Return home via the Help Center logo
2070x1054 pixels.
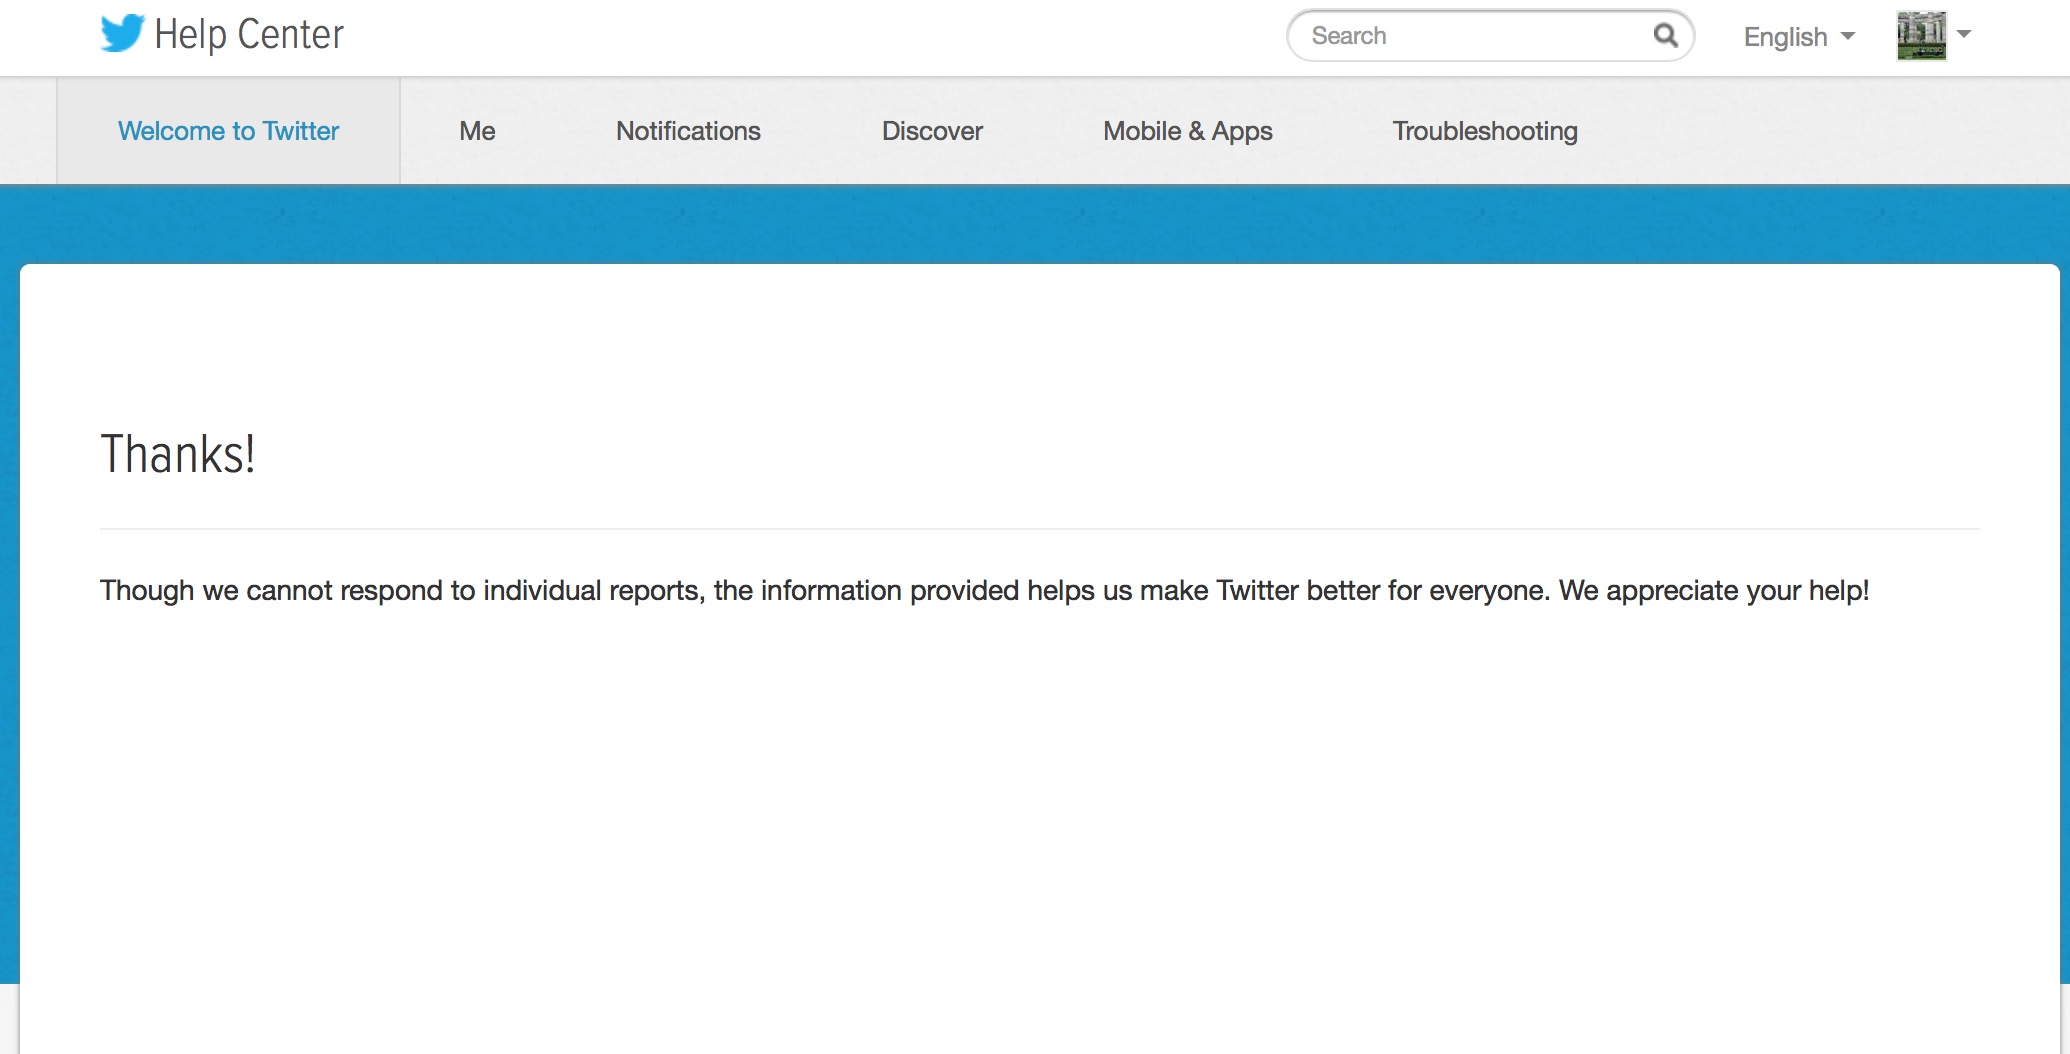(220, 33)
